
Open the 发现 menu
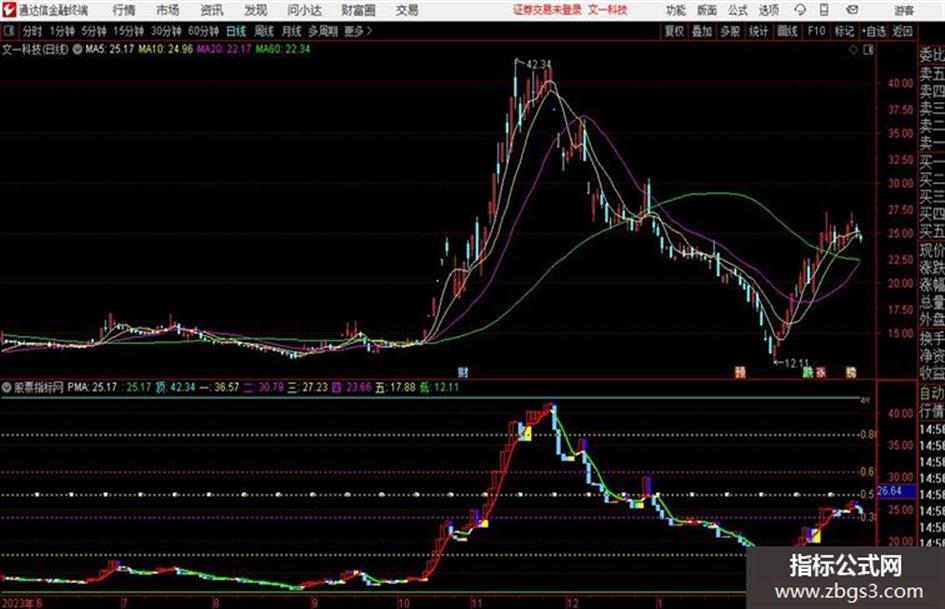[x=256, y=10]
